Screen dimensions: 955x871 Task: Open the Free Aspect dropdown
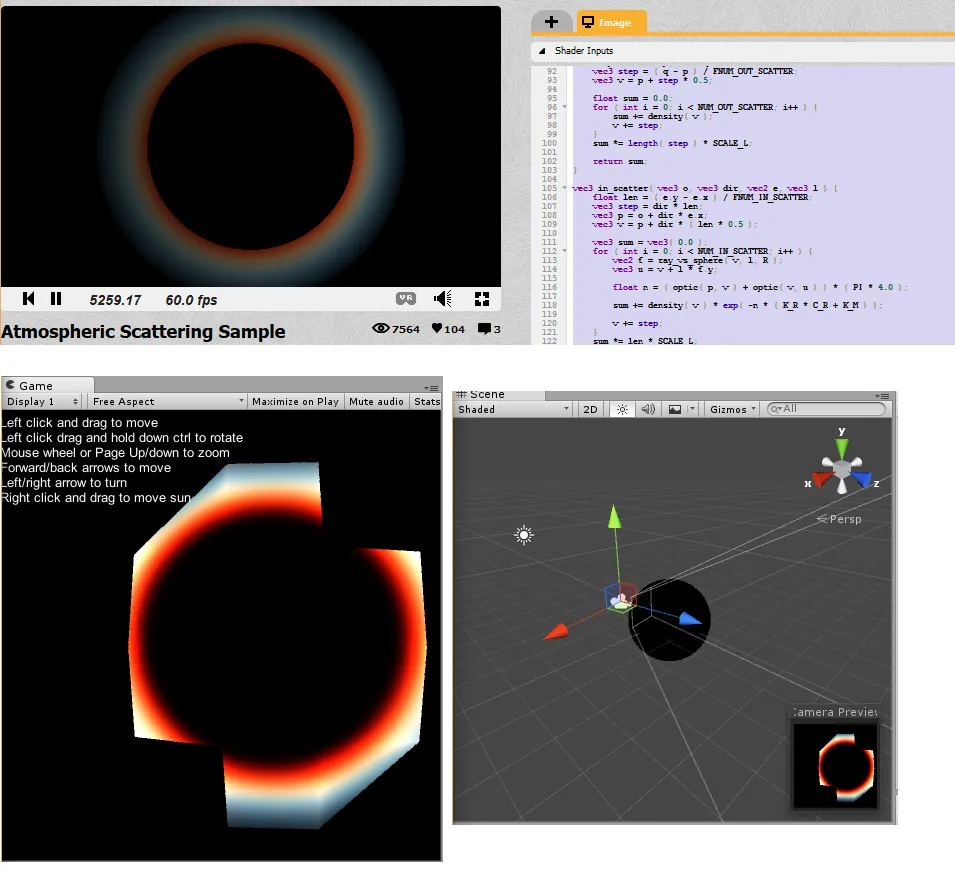[x=167, y=402]
